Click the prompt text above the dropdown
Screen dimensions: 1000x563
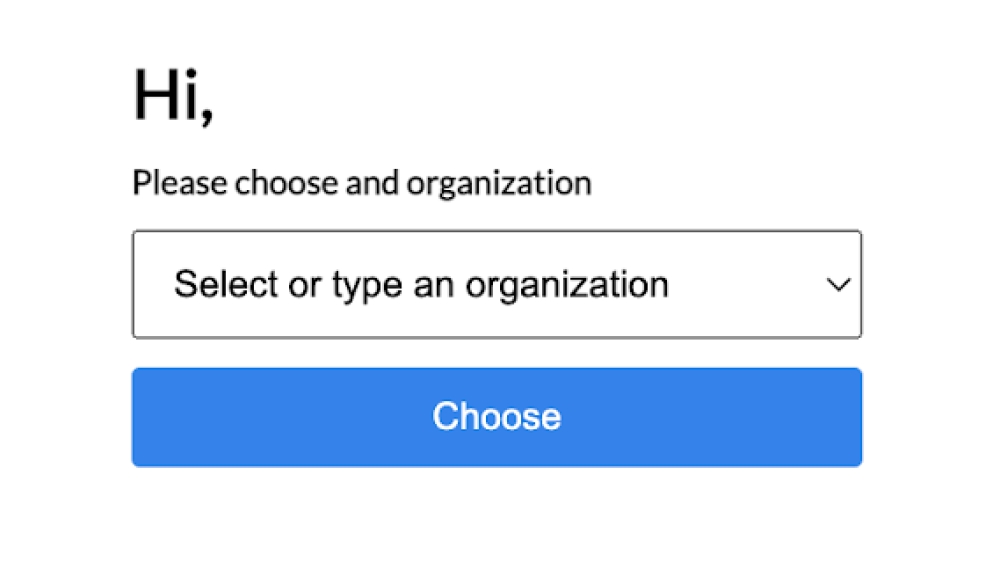coord(362,184)
